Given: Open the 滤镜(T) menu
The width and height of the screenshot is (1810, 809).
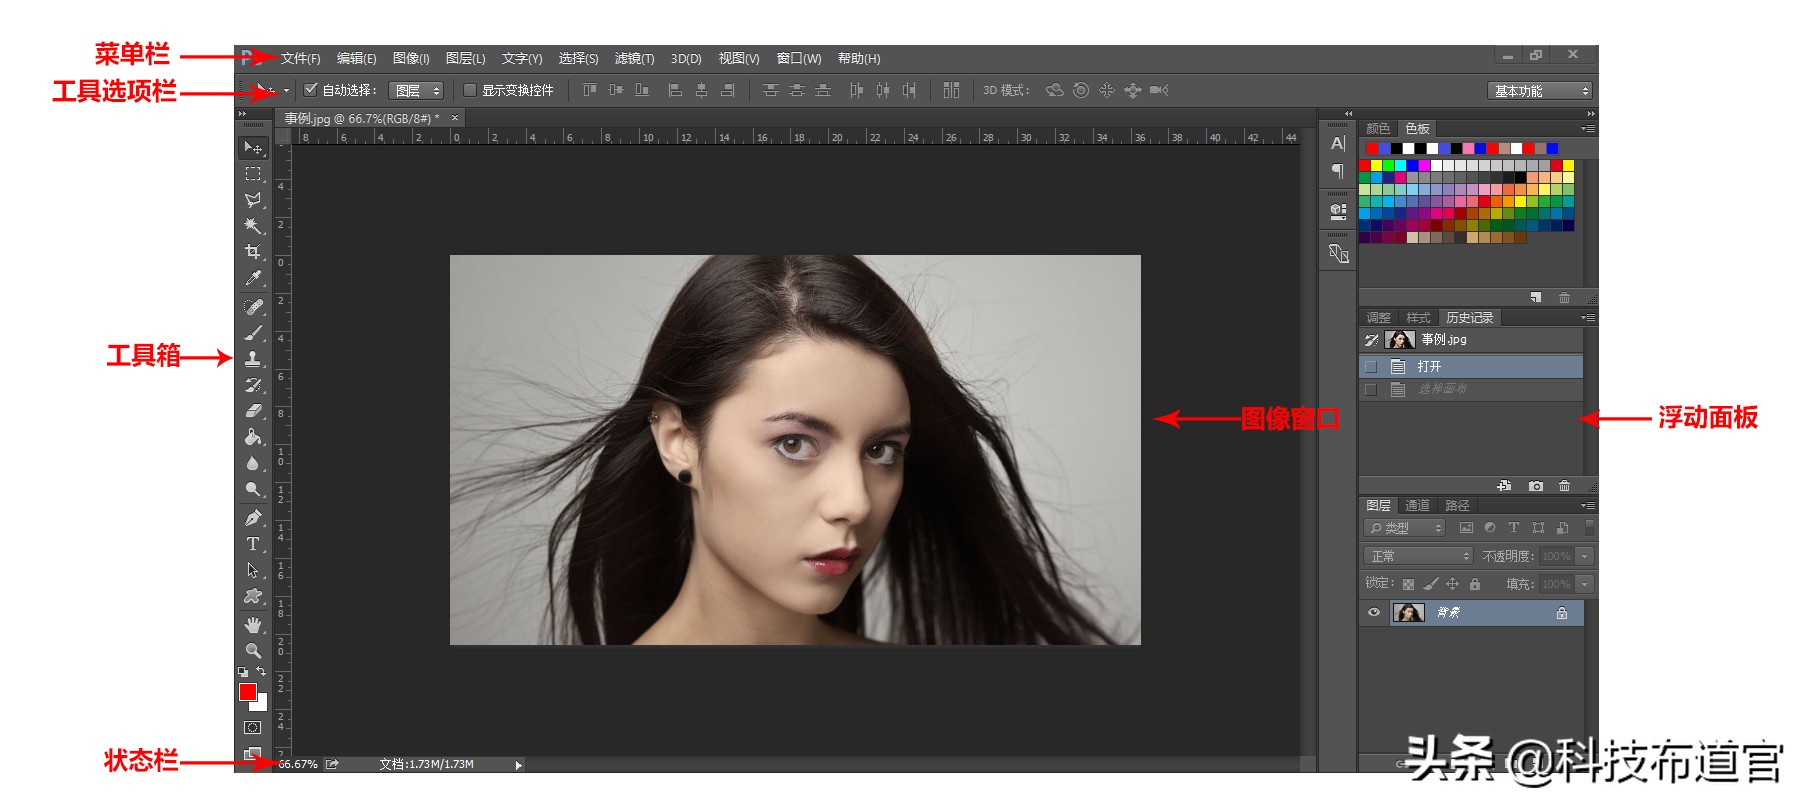Looking at the screenshot, I should (634, 59).
